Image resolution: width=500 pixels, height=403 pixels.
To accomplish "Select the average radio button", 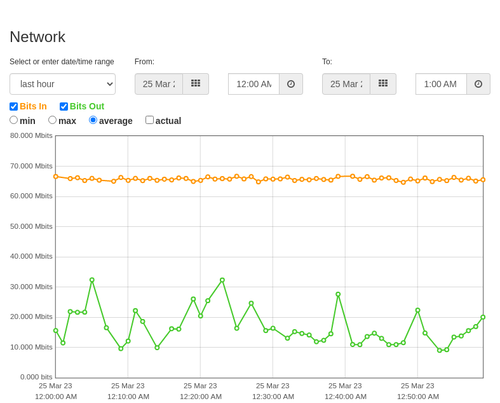I will [93, 120].
